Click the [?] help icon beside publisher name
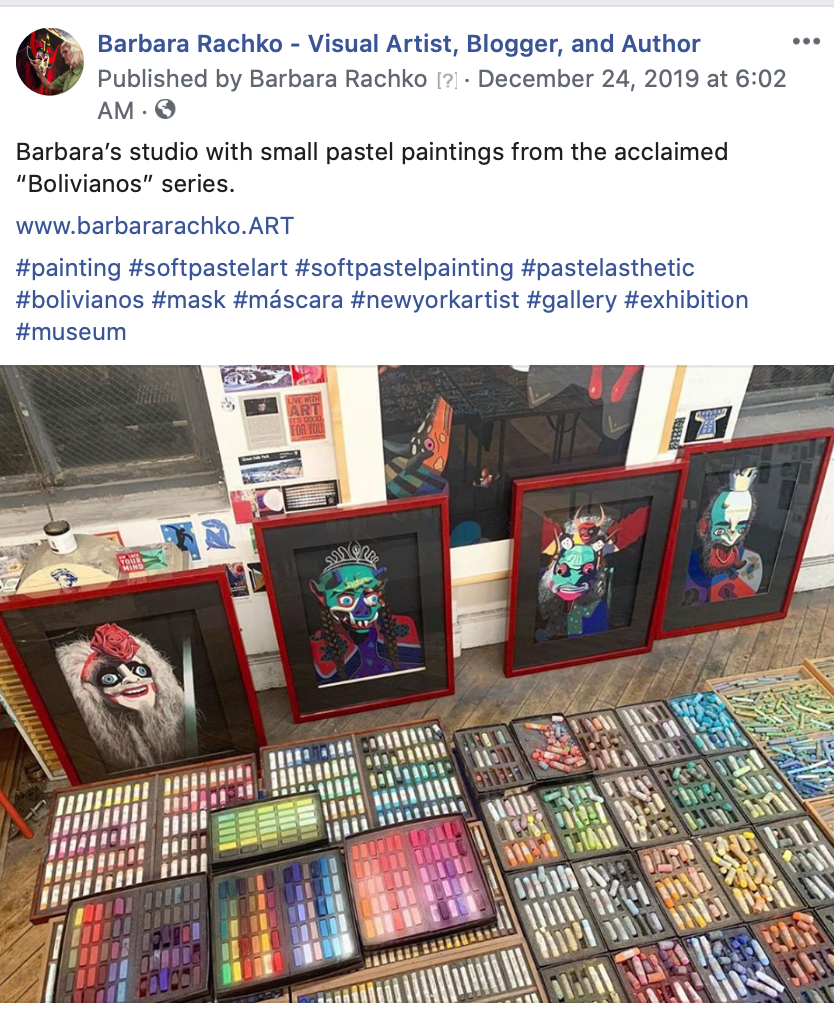Image resolution: width=834 pixels, height=1010 pixels. [x=446, y=80]
